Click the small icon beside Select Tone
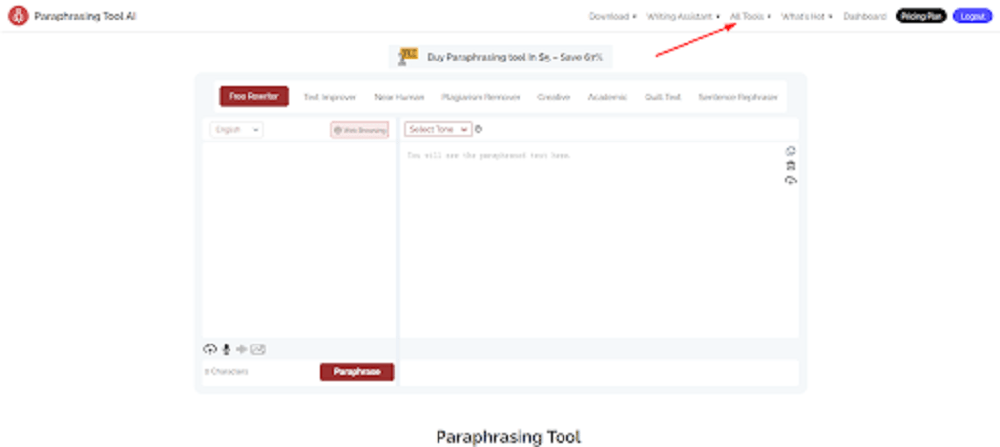Viewport: 1000px width, 447px height. pos(479,129)
